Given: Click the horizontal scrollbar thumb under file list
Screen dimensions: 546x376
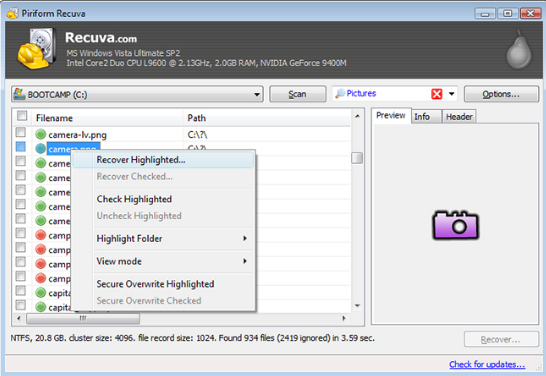Looking at the screenshot, I should point(83,318).
